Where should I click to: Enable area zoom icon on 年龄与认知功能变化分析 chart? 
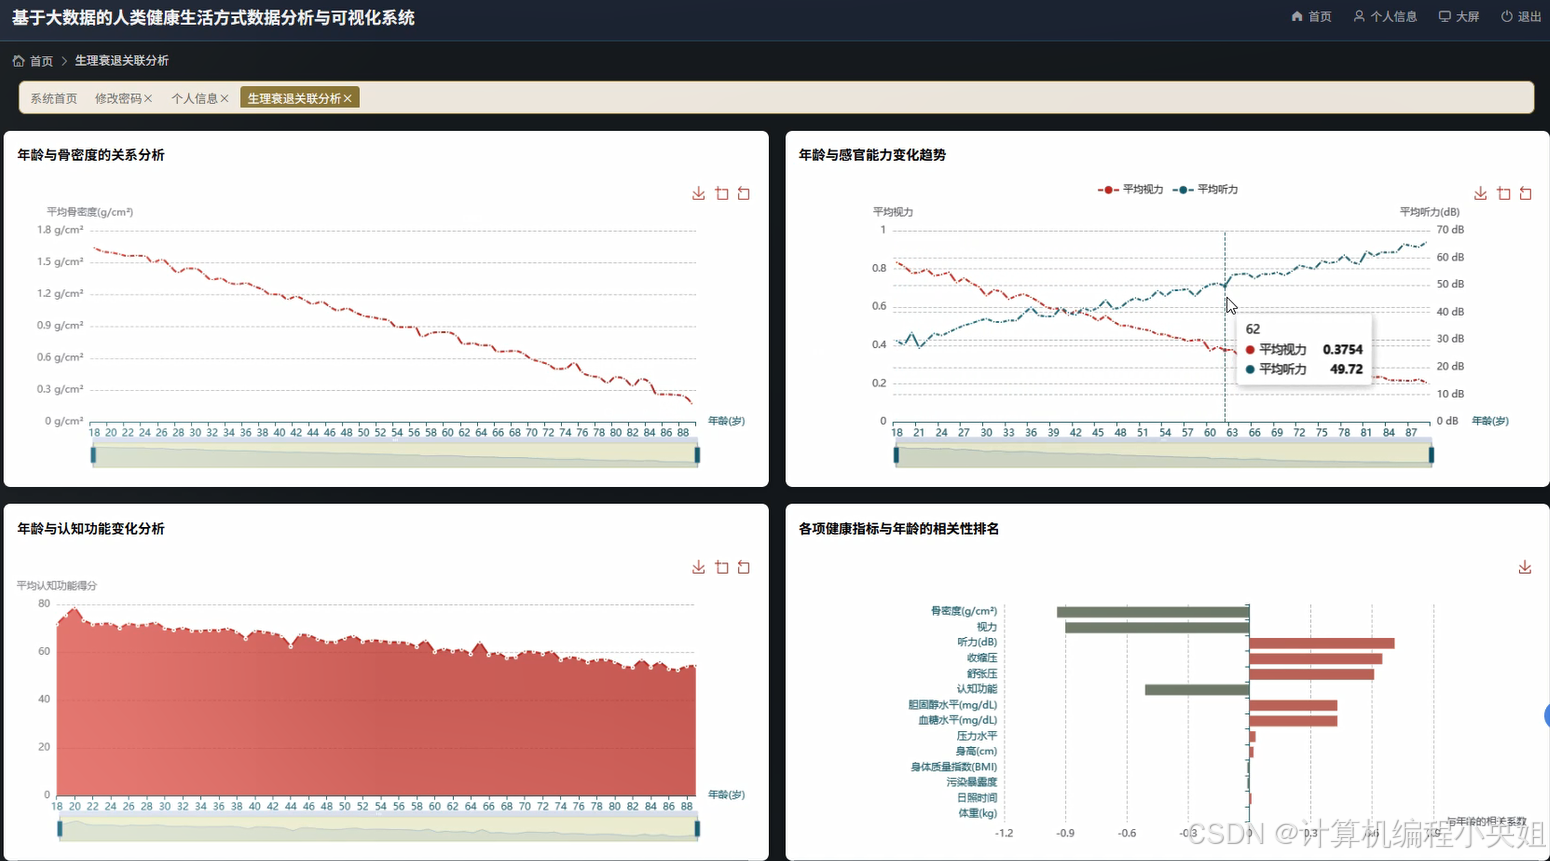pyautogui.click(x=722, y=568)
